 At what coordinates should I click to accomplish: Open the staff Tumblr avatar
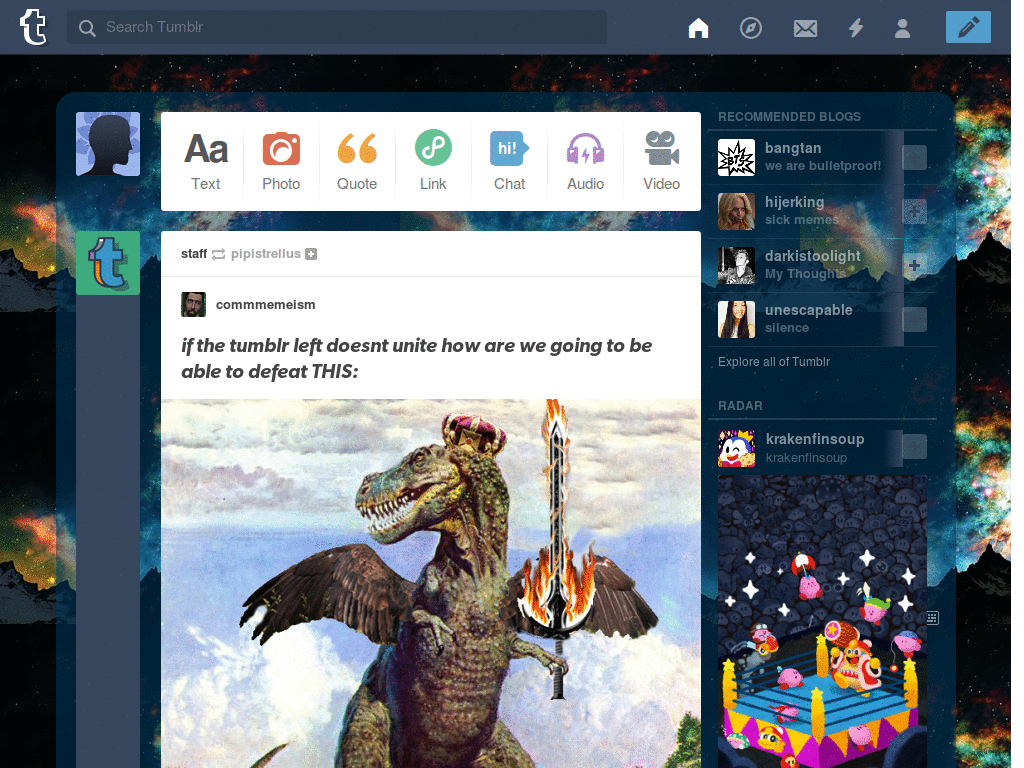(x=108, y=263)
